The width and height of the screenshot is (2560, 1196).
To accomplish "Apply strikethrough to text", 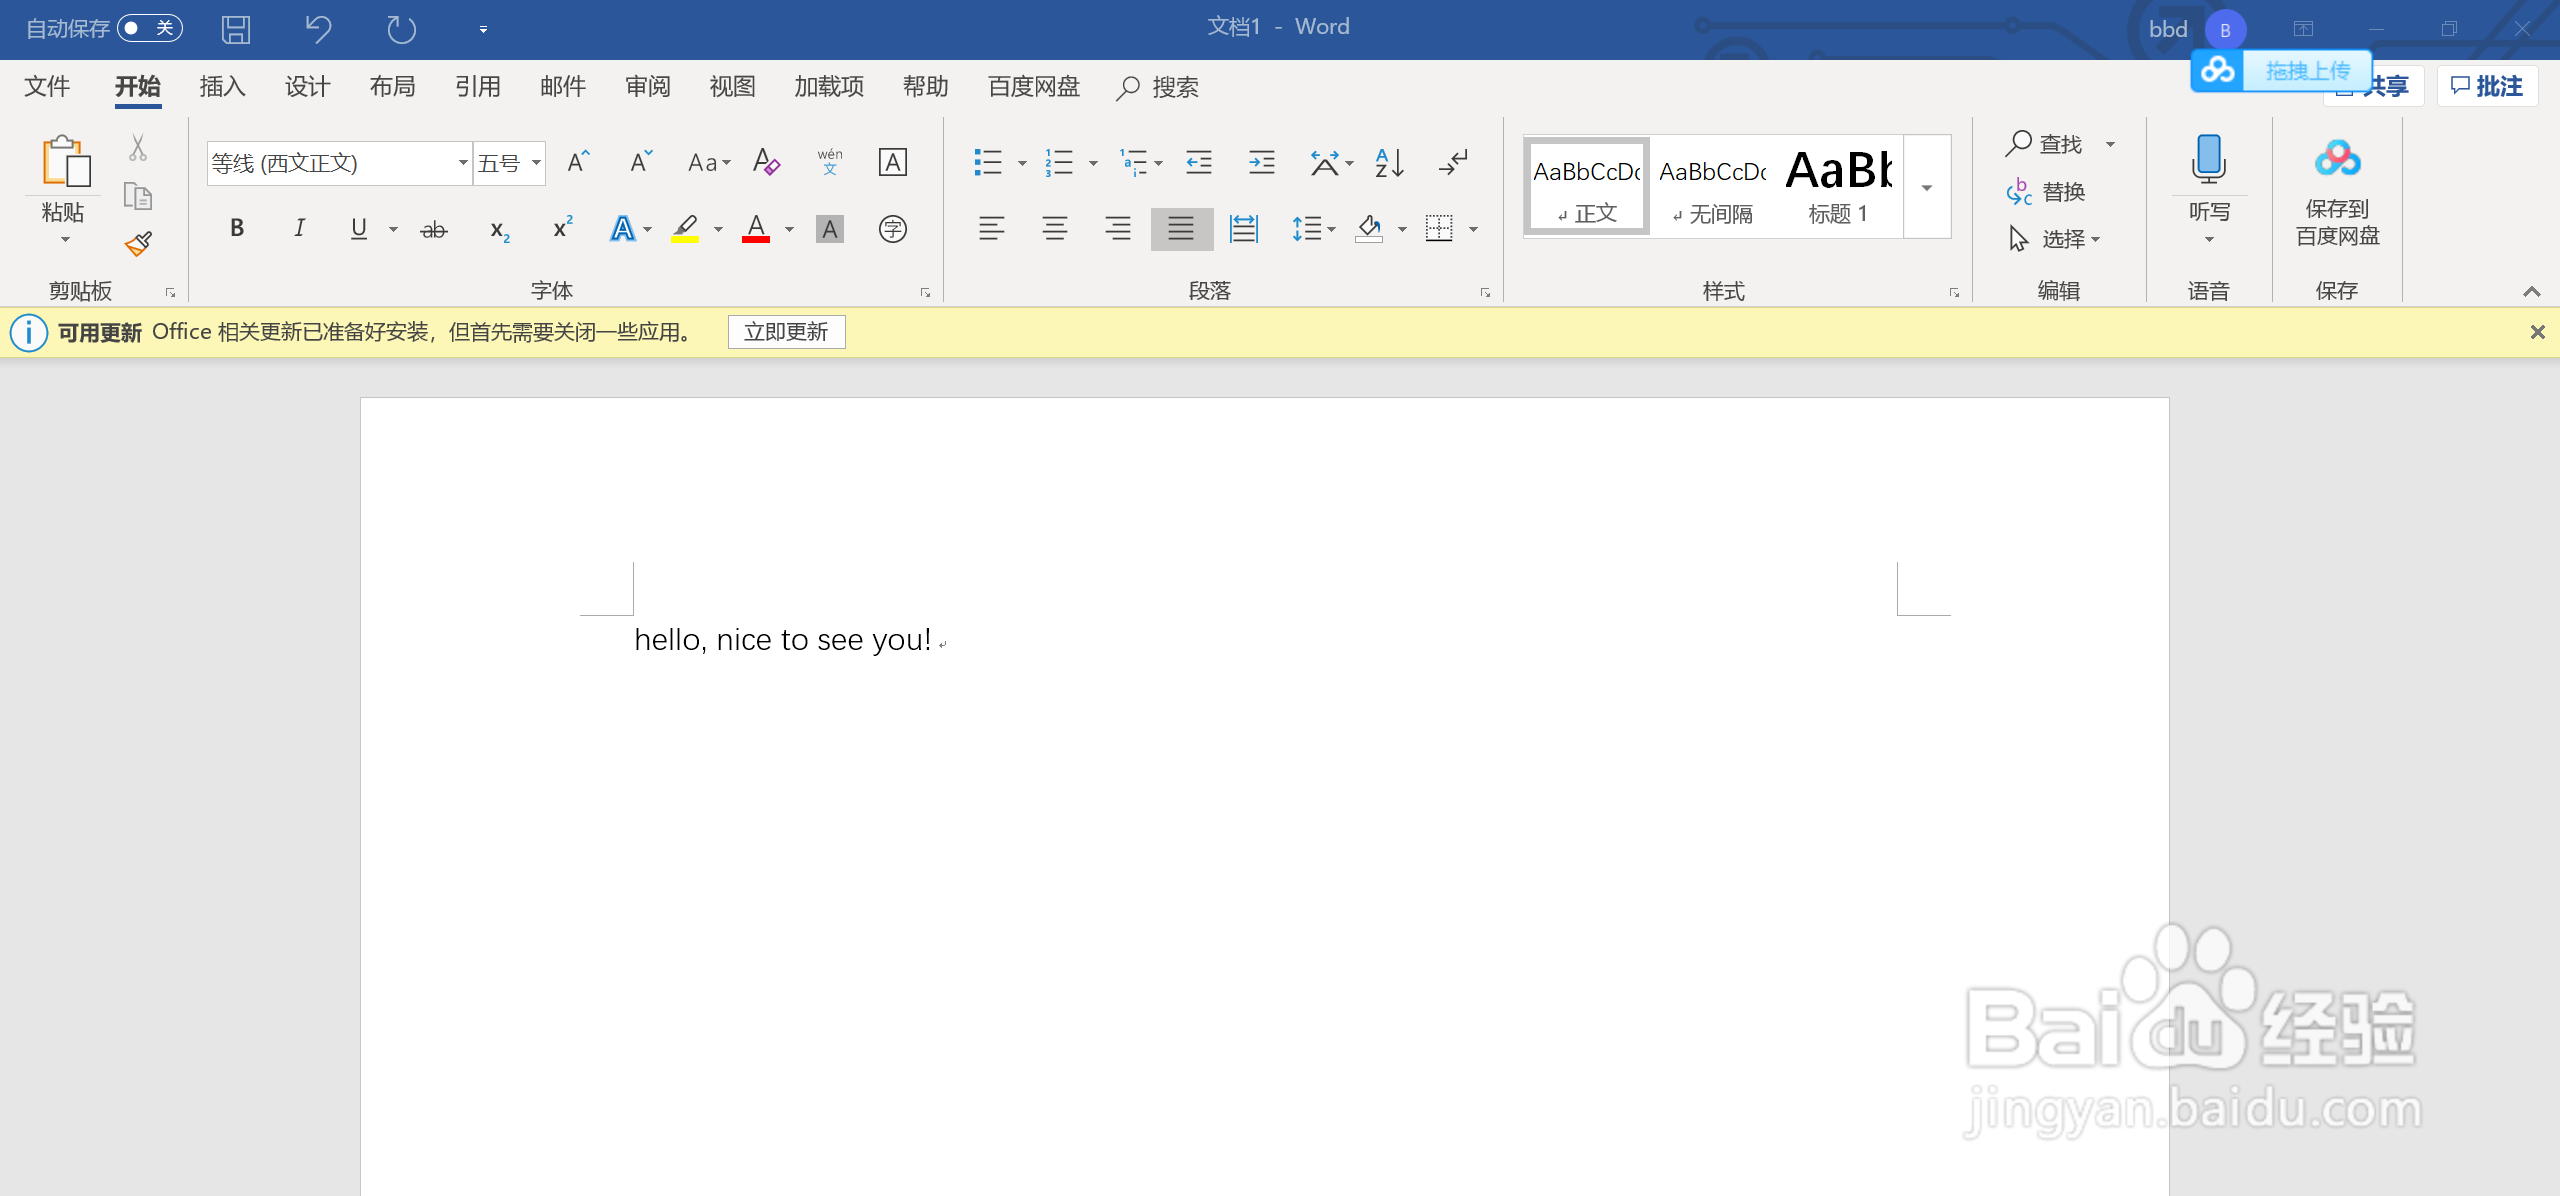I will [433, 229].
